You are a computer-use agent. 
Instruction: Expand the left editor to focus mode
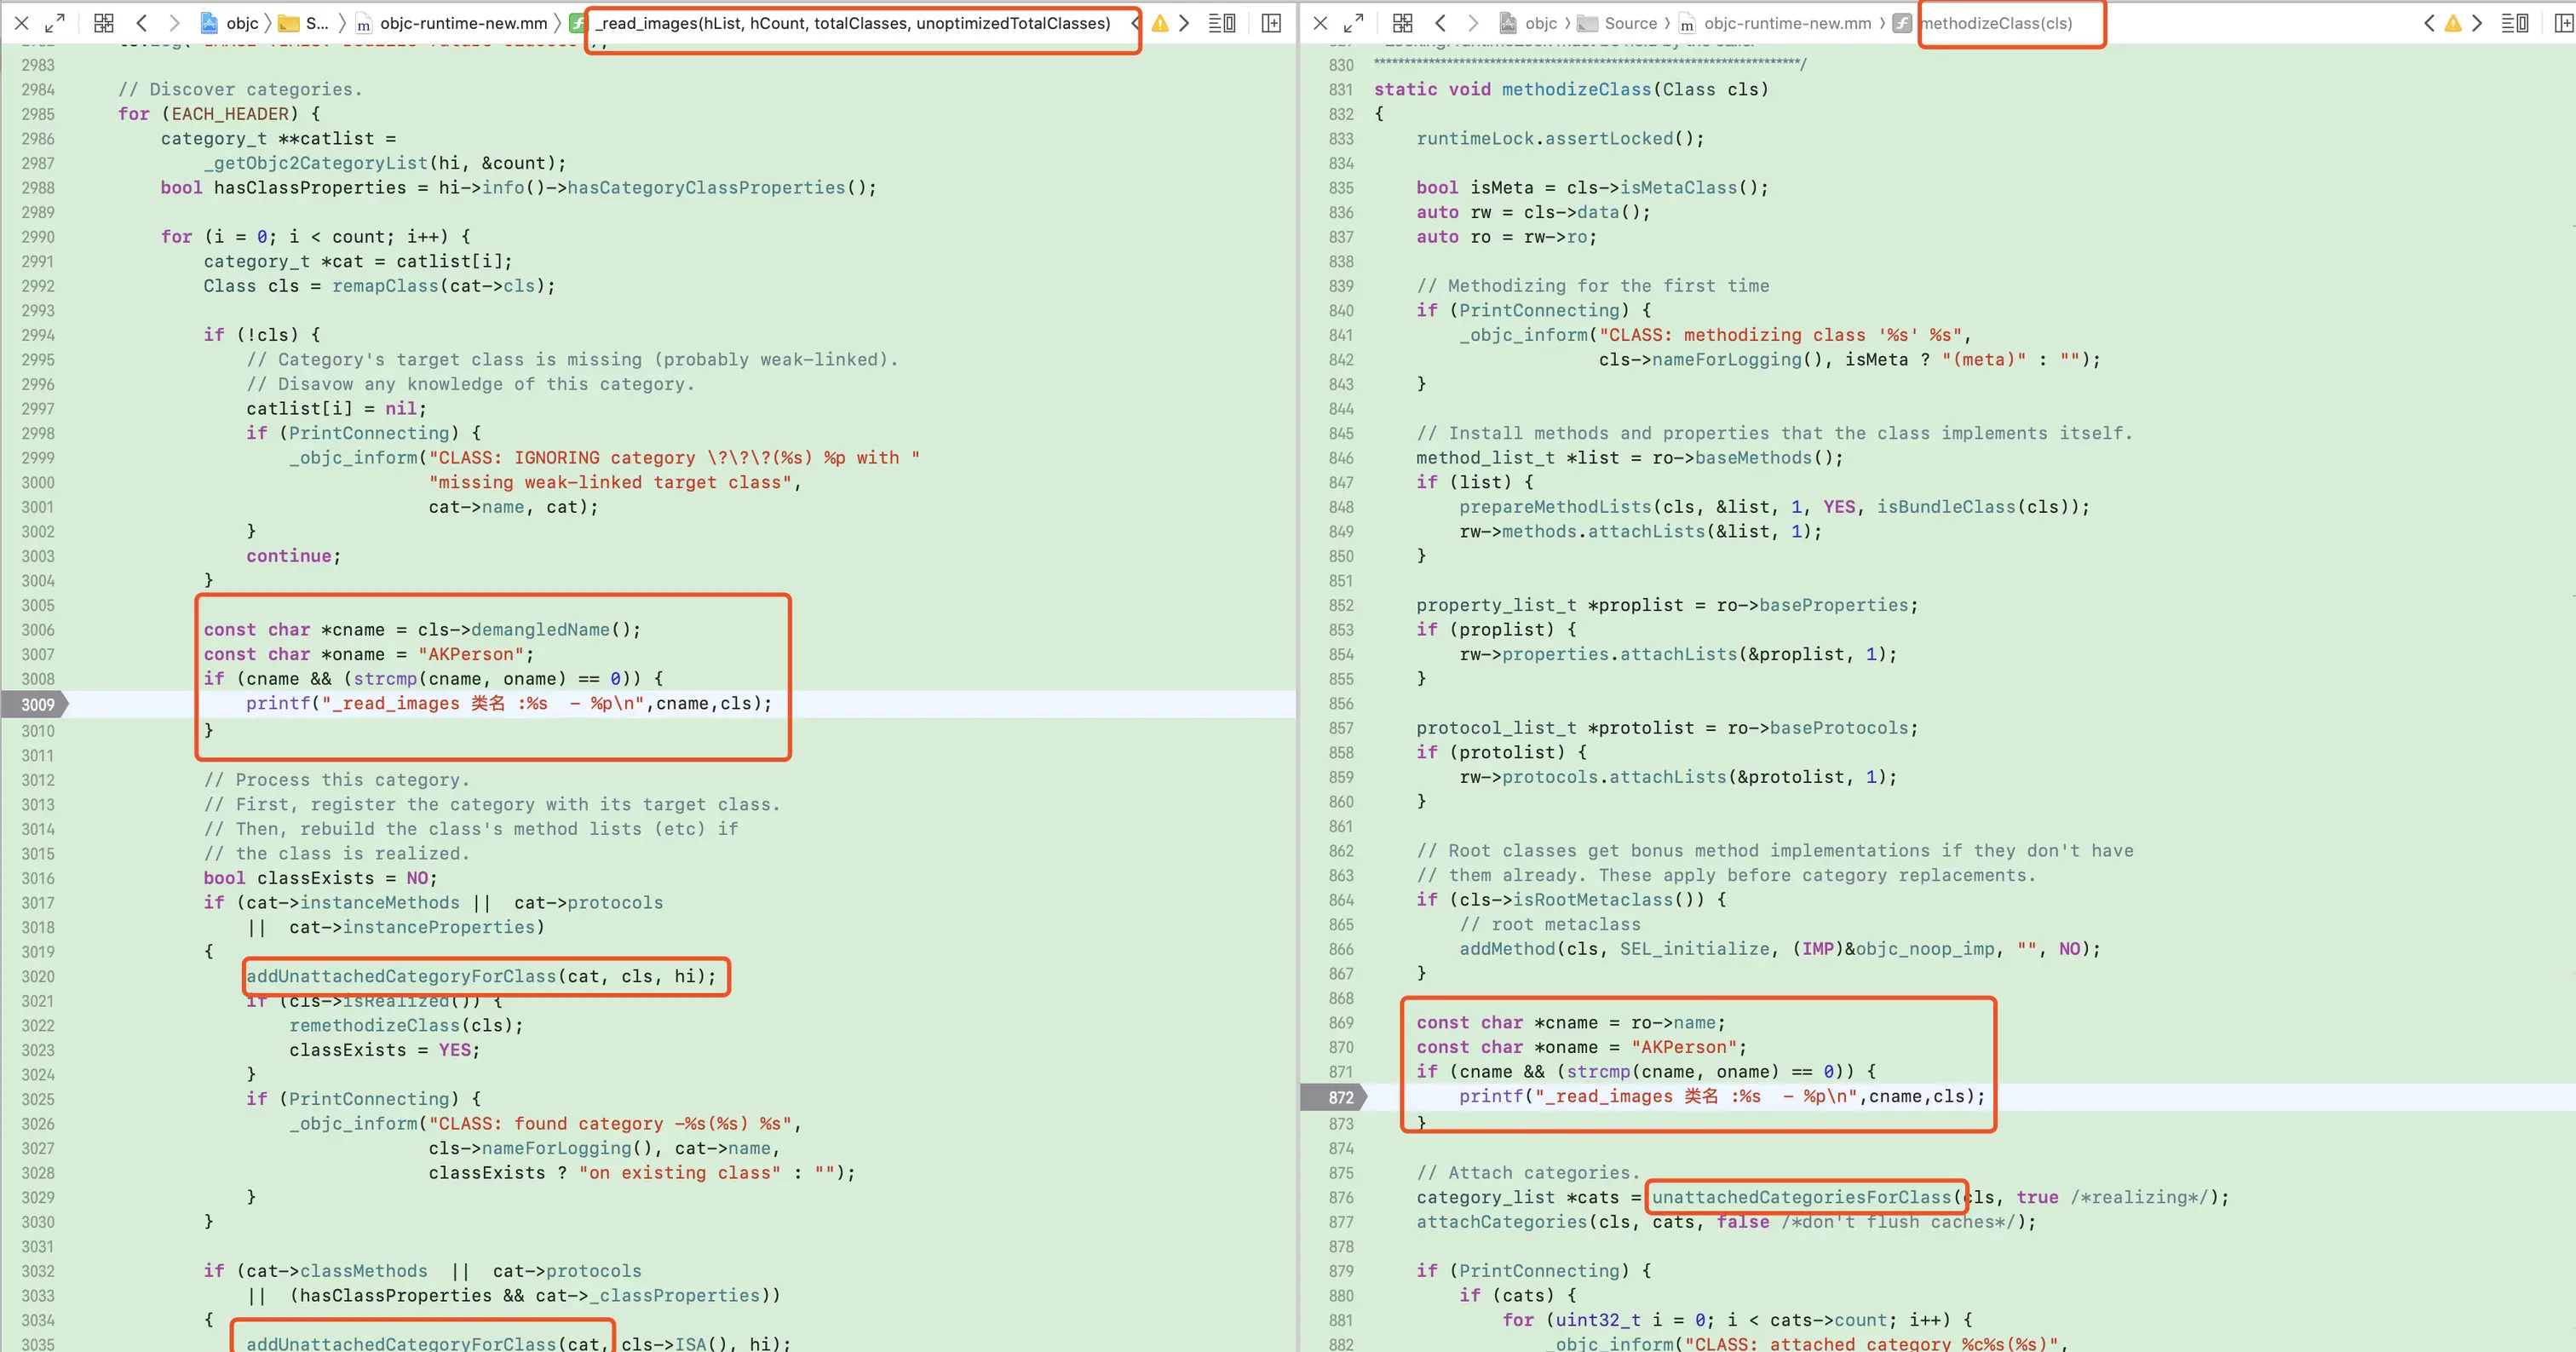pyautogui.click(x=56, y=22)
